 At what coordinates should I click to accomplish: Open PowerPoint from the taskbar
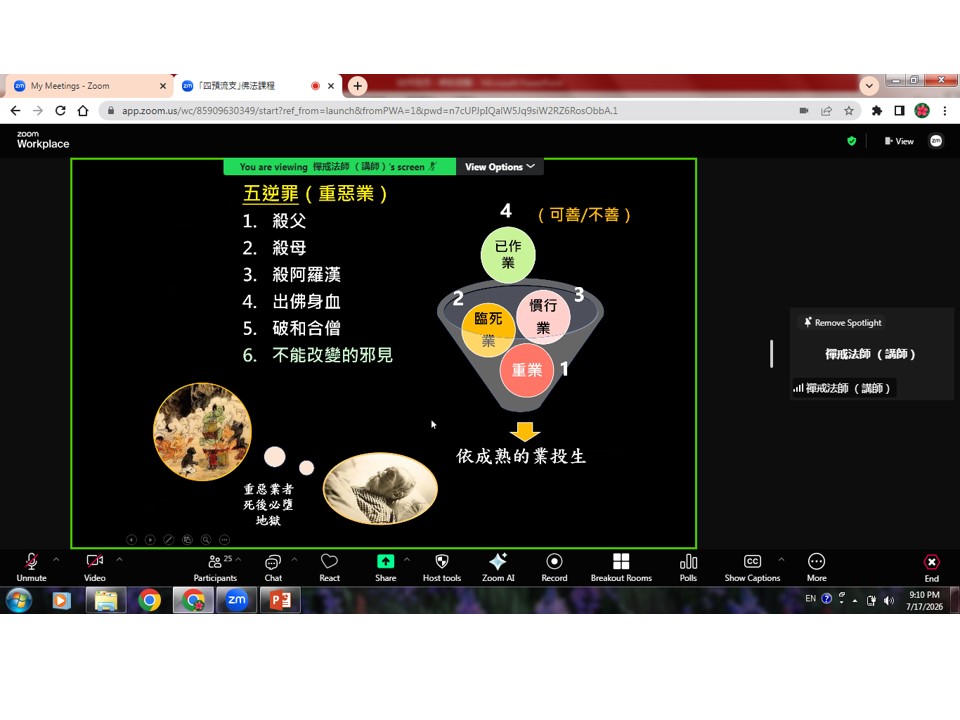point(280,600)
